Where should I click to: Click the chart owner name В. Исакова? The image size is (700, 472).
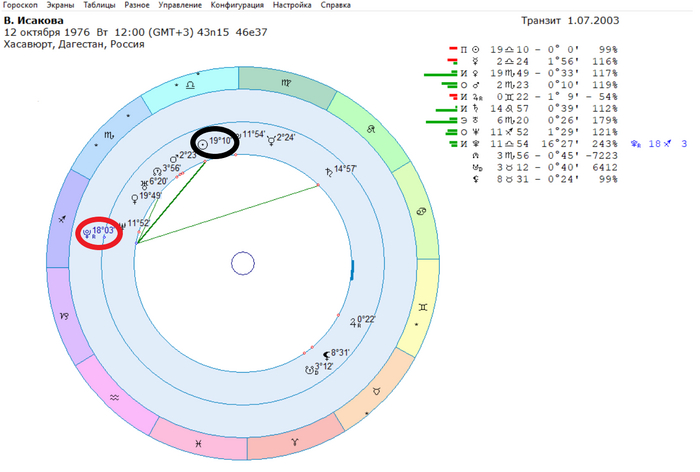(33, 20)
